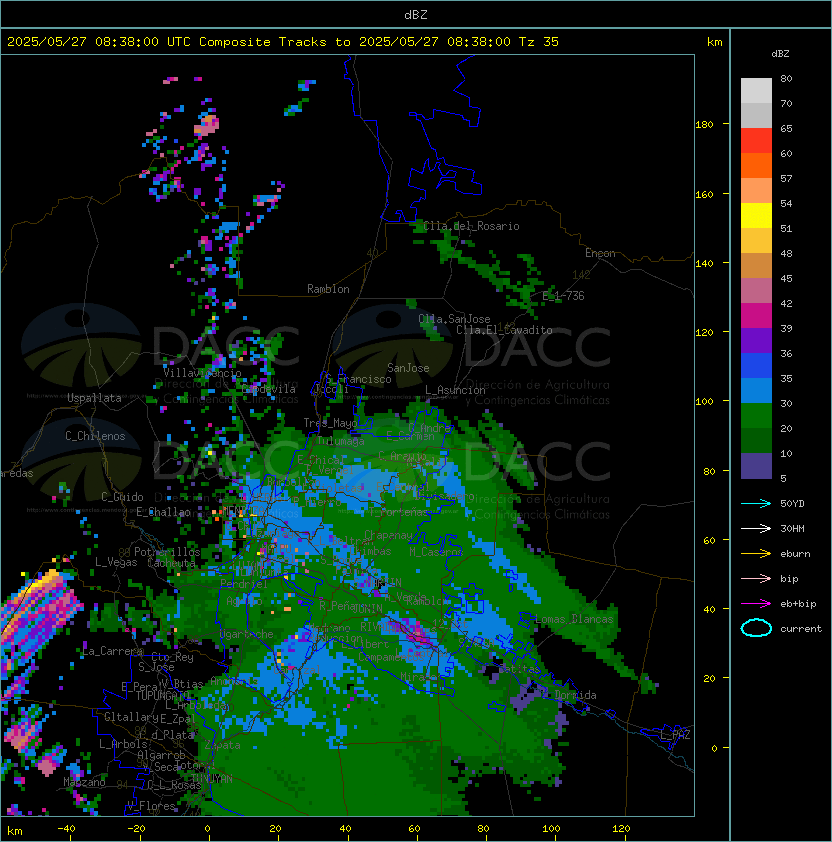The width and height of the screenshot is (832, 842).
Task: Click the E_1-736 map label
Action: [563, 296]
